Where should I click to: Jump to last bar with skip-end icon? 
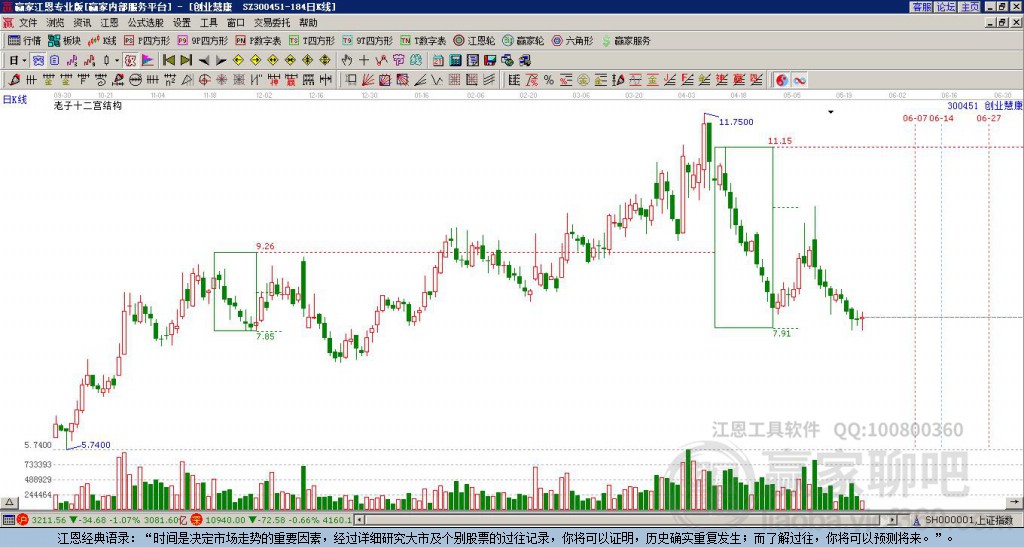click(186, 61)
